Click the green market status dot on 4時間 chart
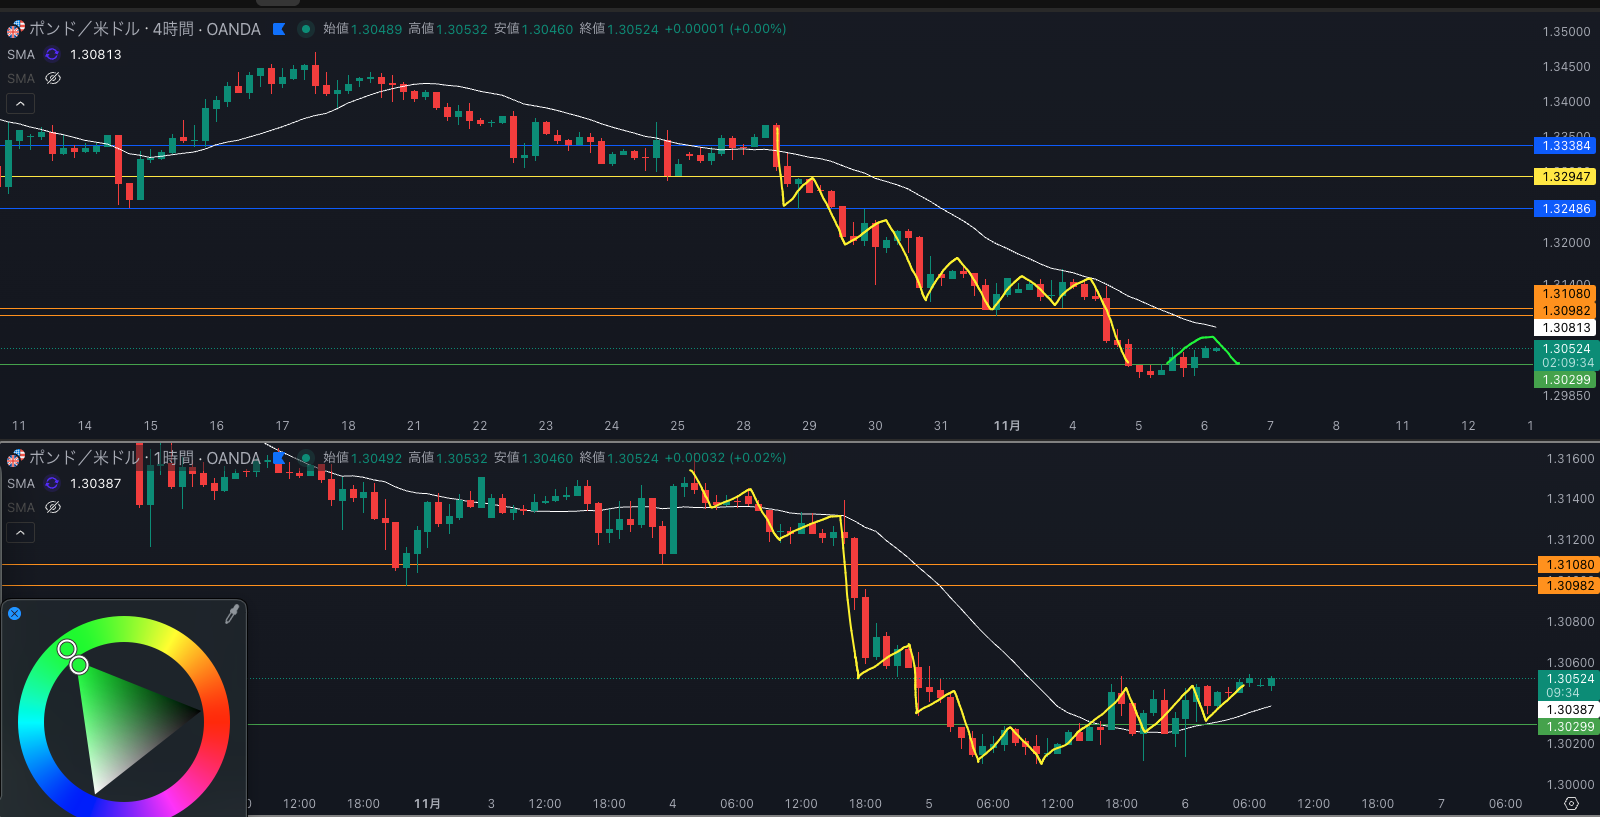The height and width of the screenshot is (817, 1600). [x=306, y=29]
